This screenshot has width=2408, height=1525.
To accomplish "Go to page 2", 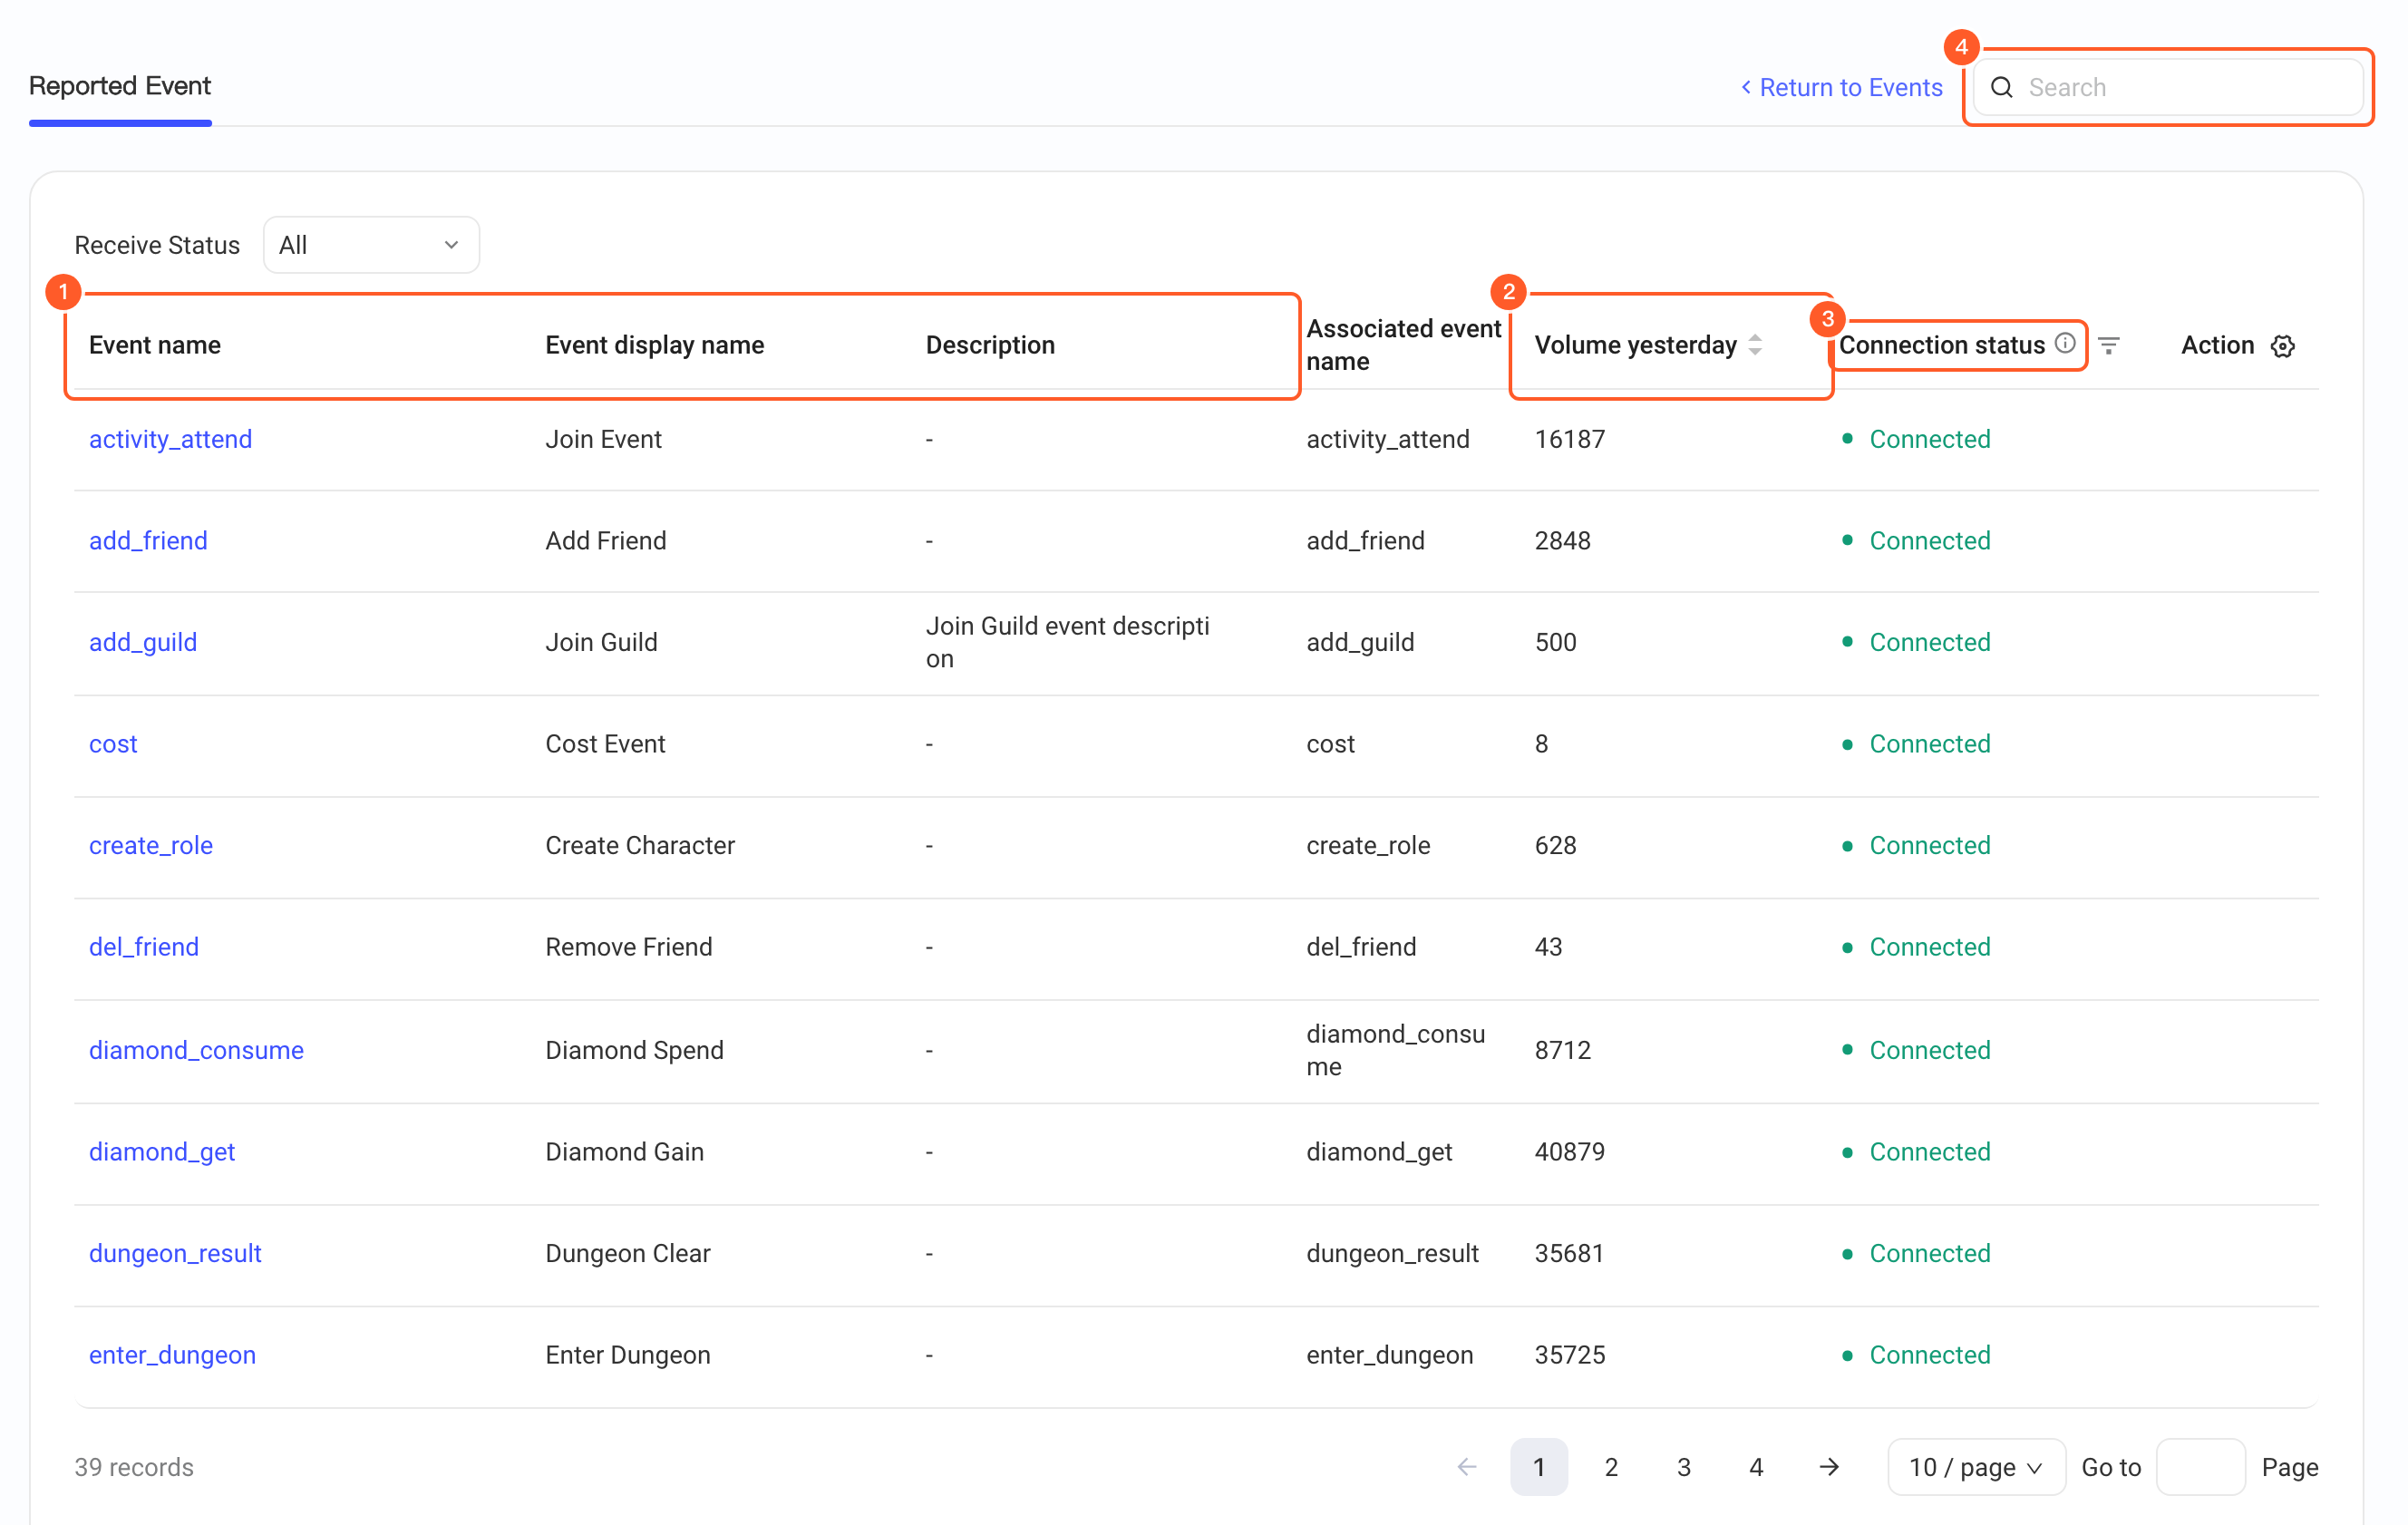I will tap(1611, 1467).
